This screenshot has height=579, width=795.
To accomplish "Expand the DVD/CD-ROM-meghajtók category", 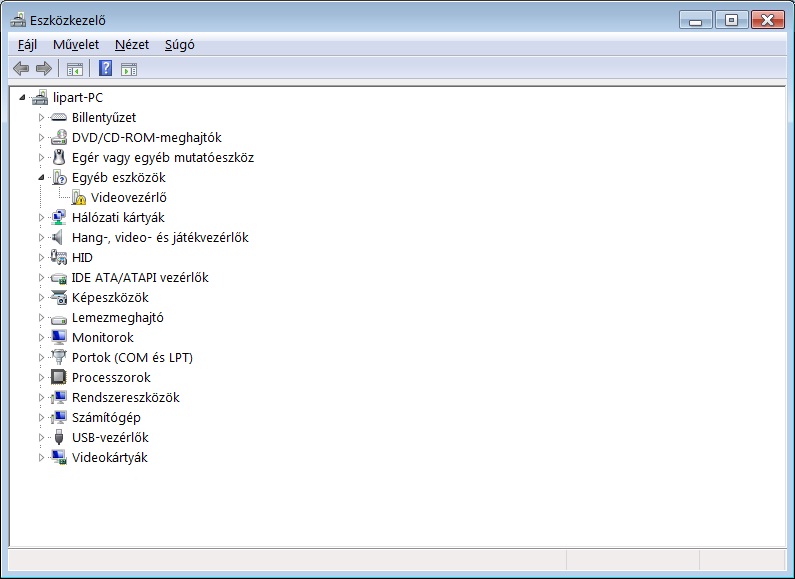I will 42,137.
